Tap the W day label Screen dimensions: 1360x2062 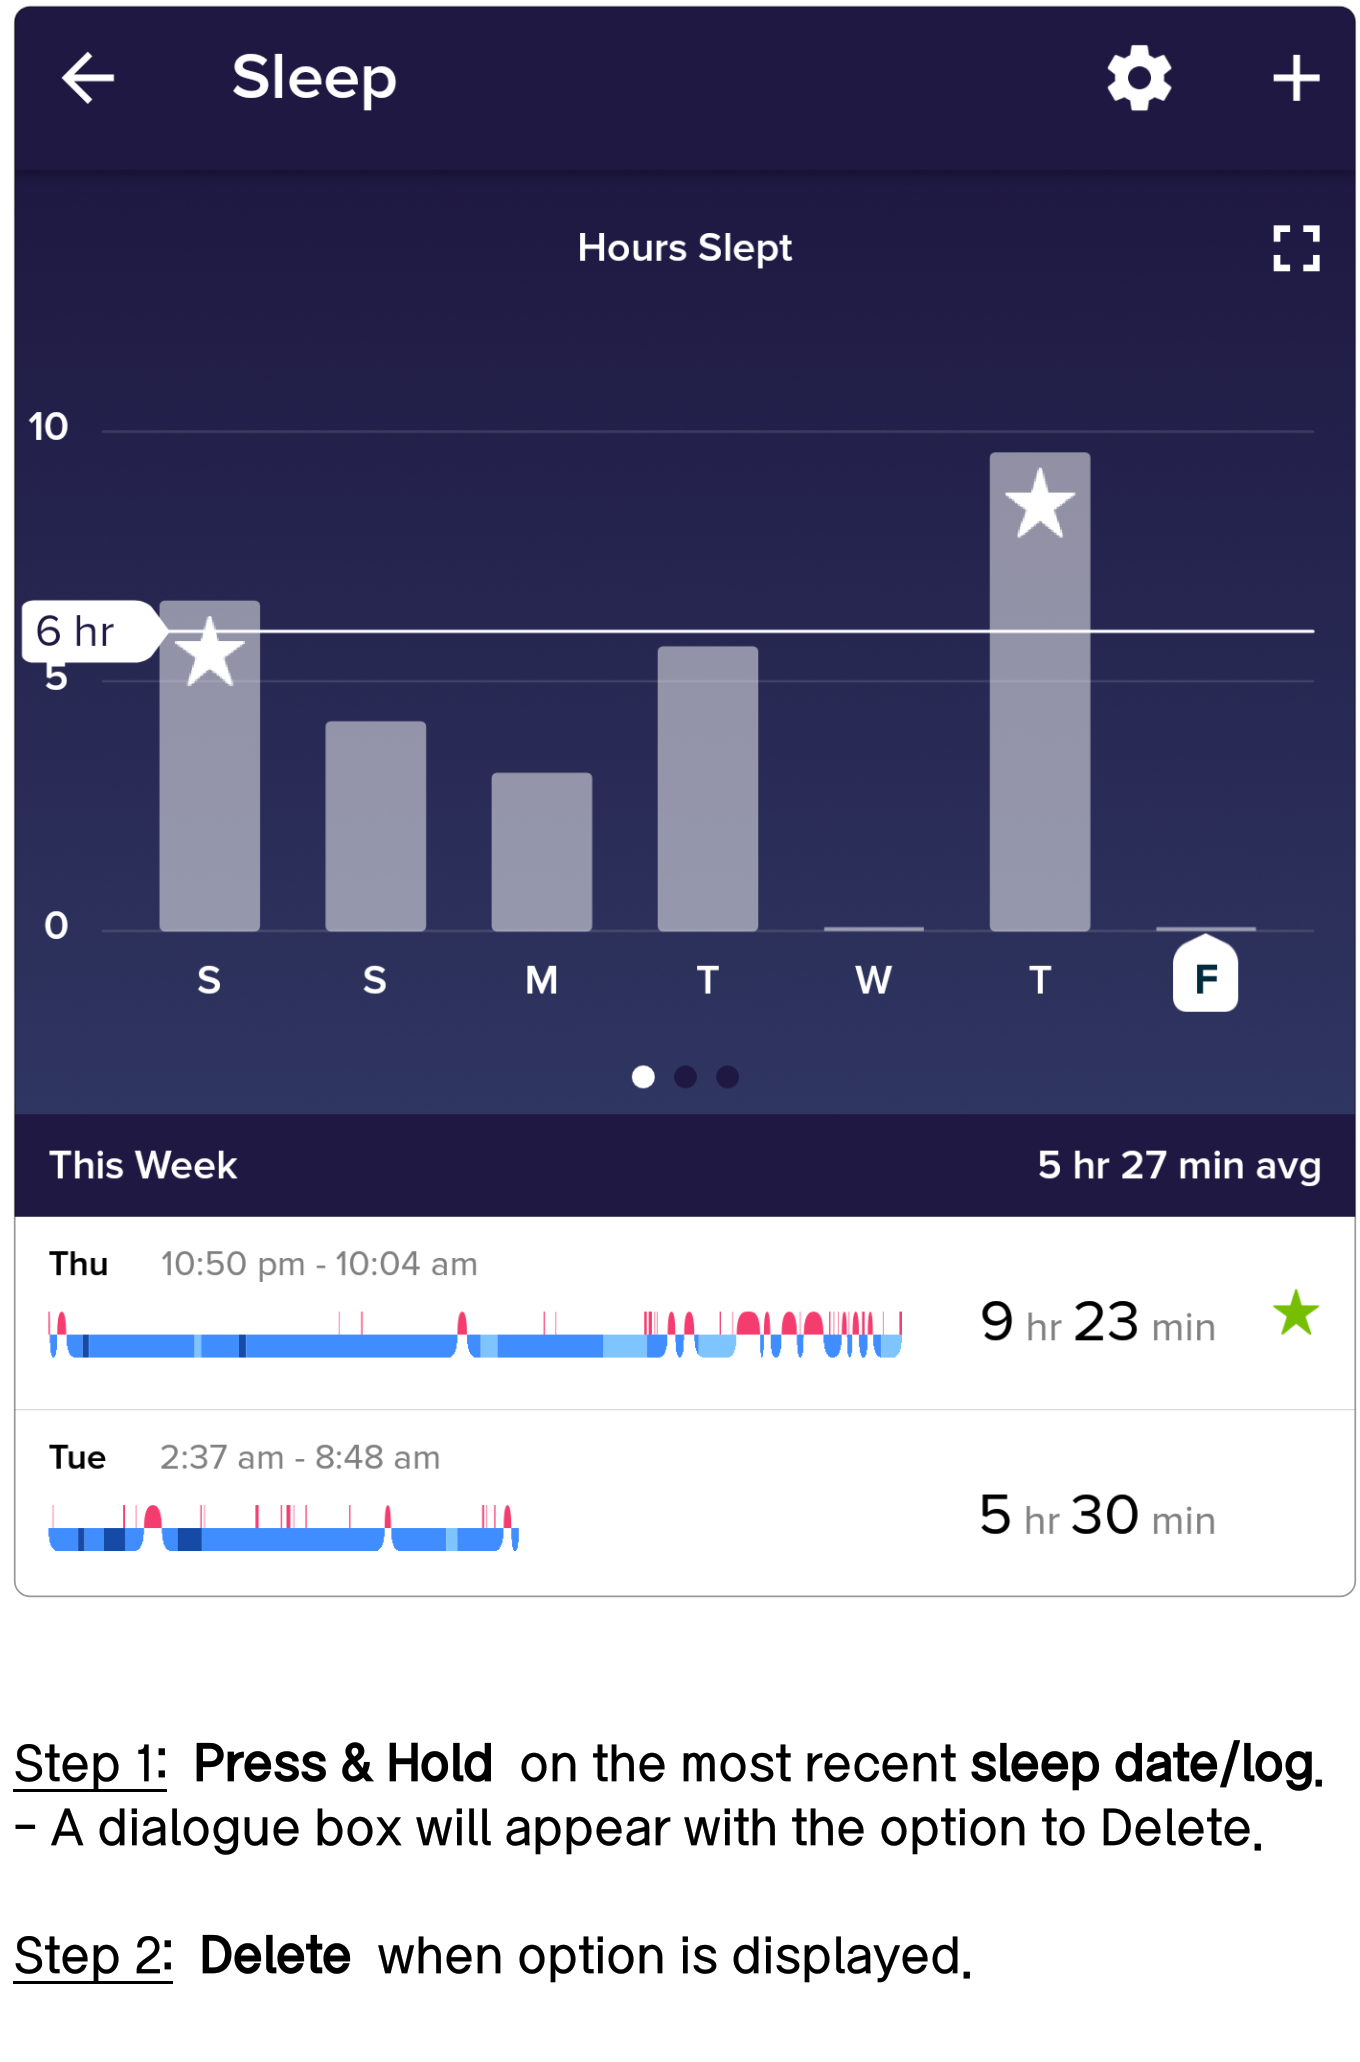[x=873, y=980]
